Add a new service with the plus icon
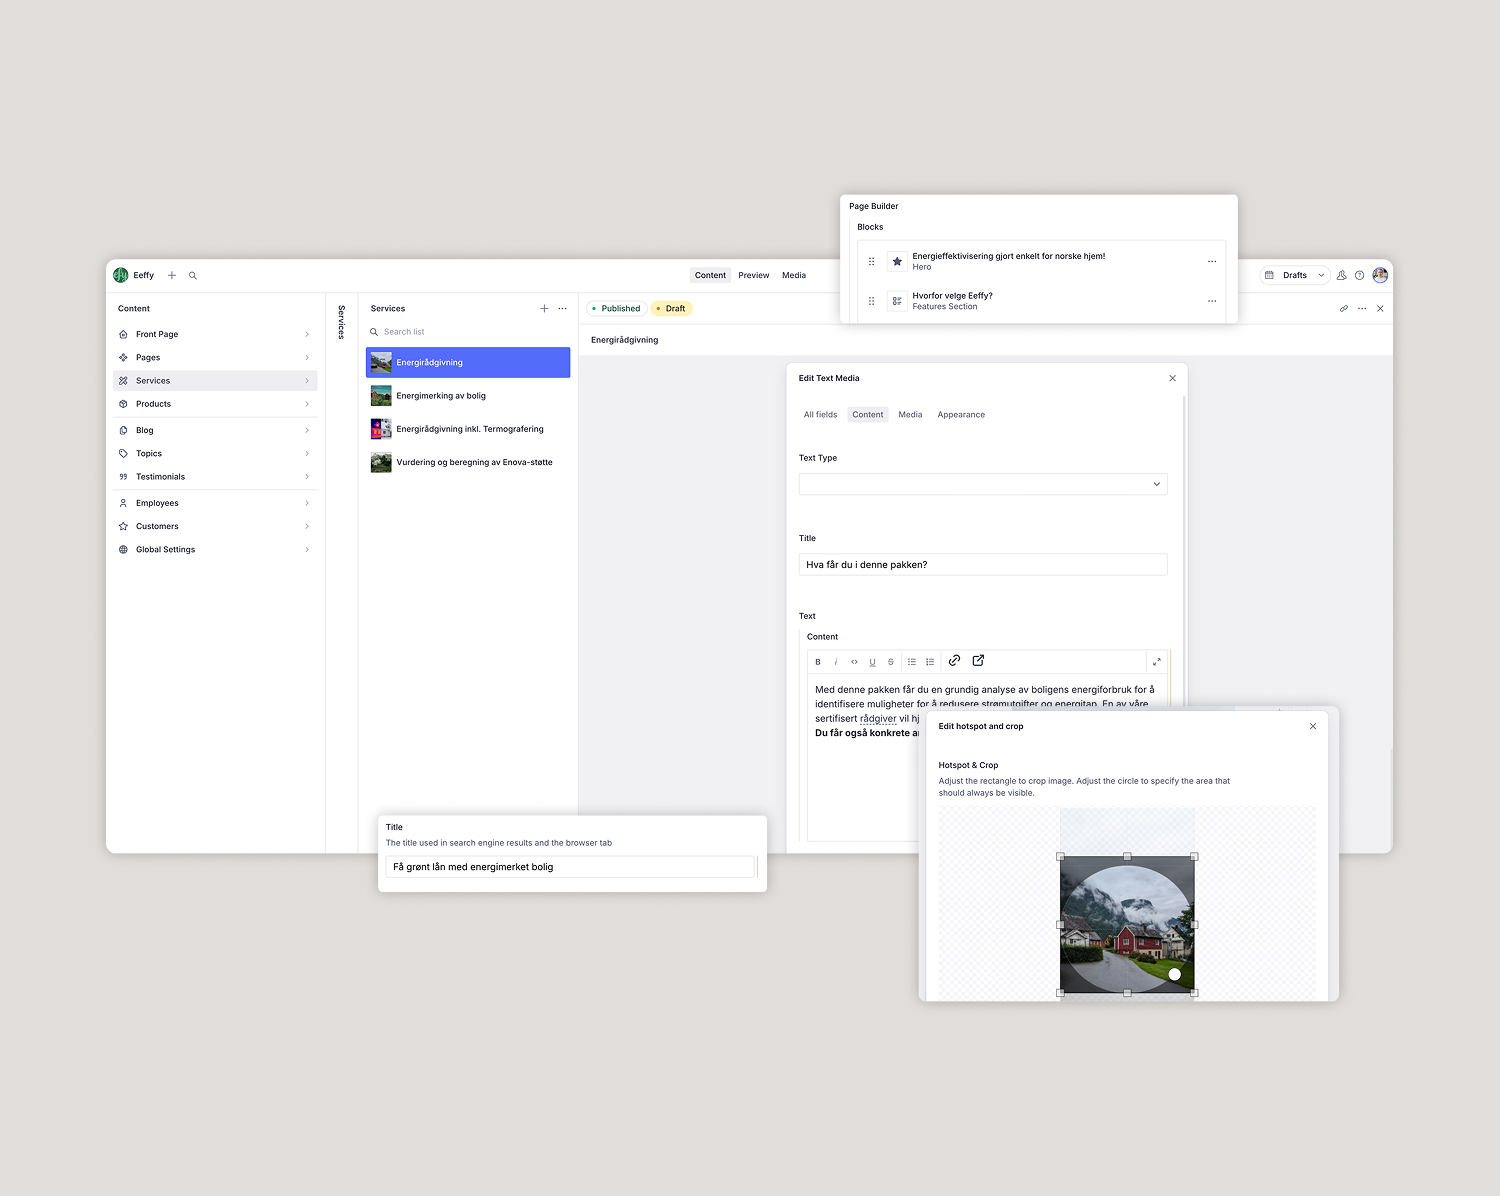1500x1196 pixels. [544, 309]
